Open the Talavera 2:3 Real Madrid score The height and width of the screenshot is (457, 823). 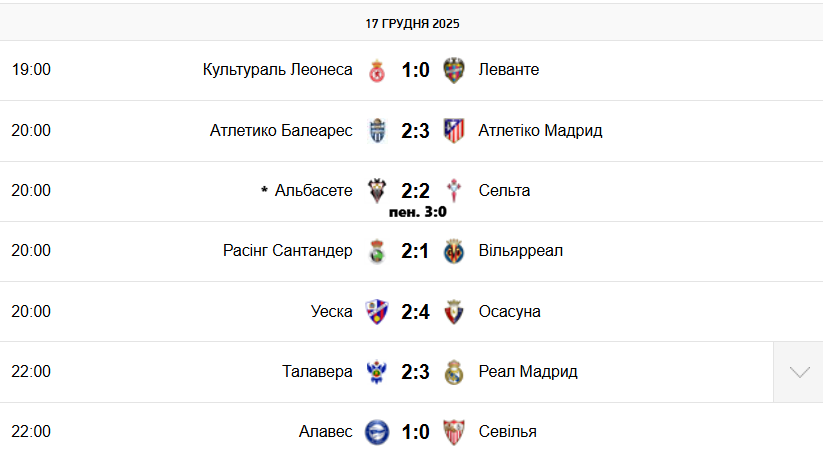click(x=415, y=371)
